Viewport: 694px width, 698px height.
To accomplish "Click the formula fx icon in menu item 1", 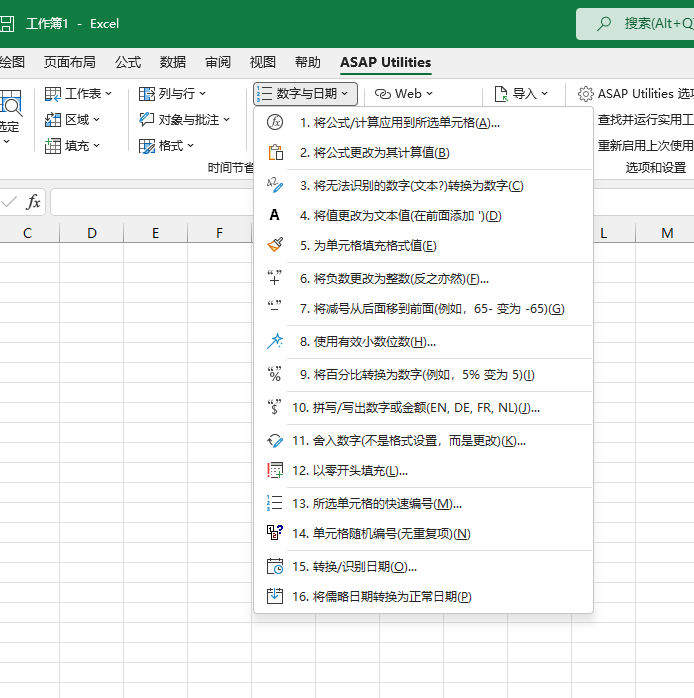I will [x=275, y=122].
